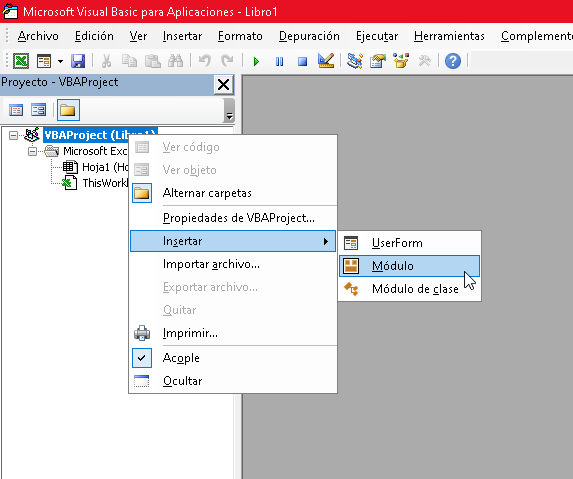Open Microsoft Excel view from toolbar
The image size is (573, 479).
coord(21,61)
